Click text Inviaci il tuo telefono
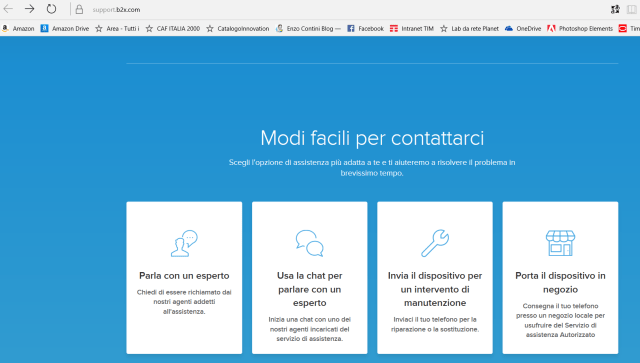The width and height of the screenshot is (640, 363). 435,324
